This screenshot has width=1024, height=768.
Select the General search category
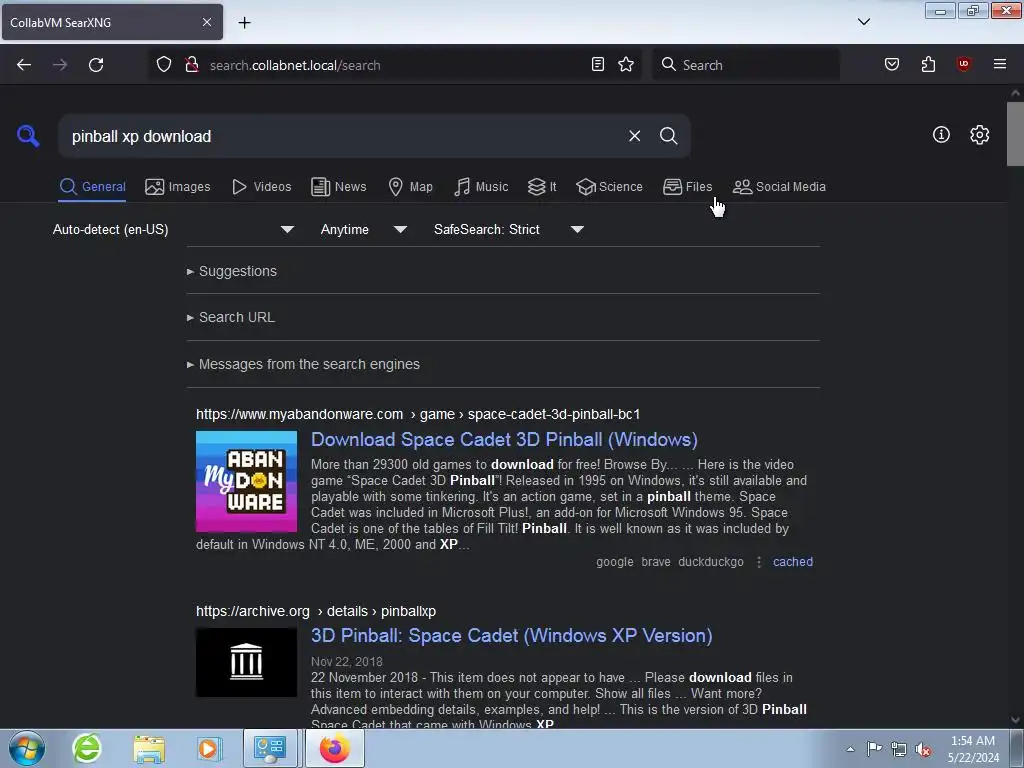click(x=92, y=187)
